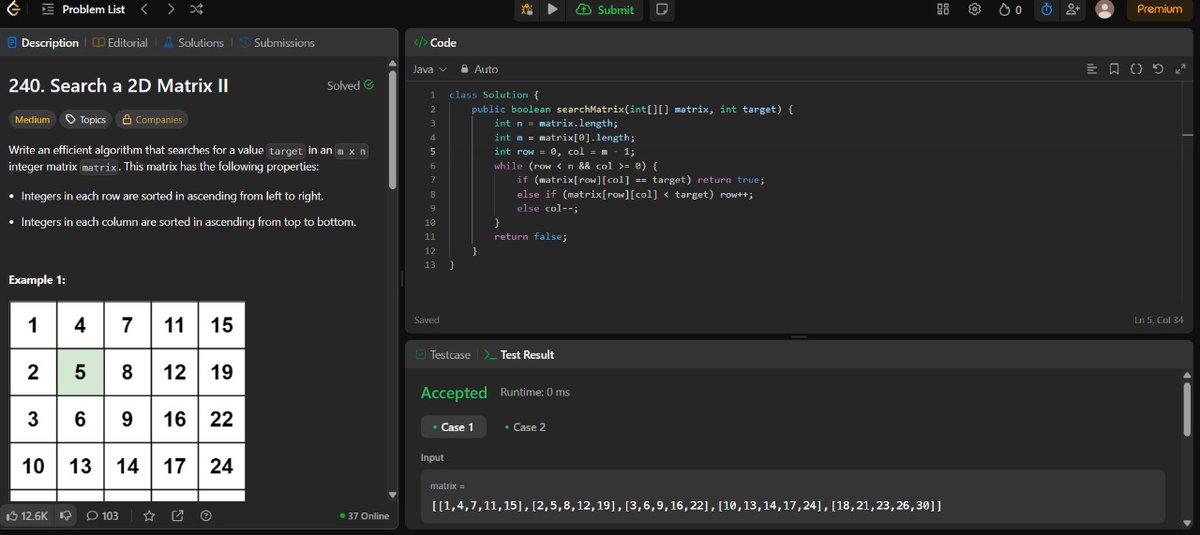Open the notes sticky icon
1200x535 pixels.
(x=661, y=9)
